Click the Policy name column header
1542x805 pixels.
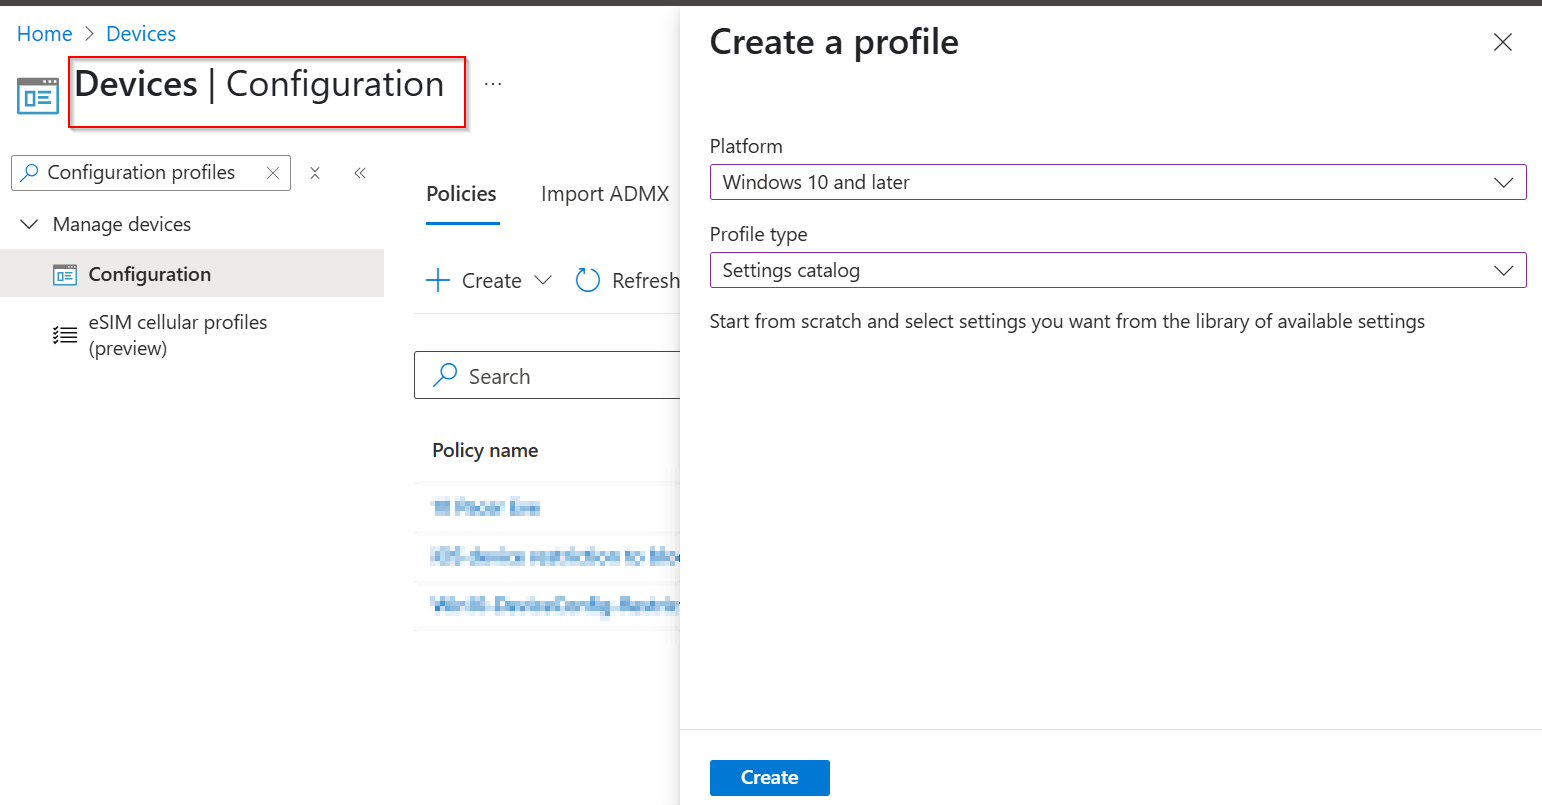(x=485, y=450)
